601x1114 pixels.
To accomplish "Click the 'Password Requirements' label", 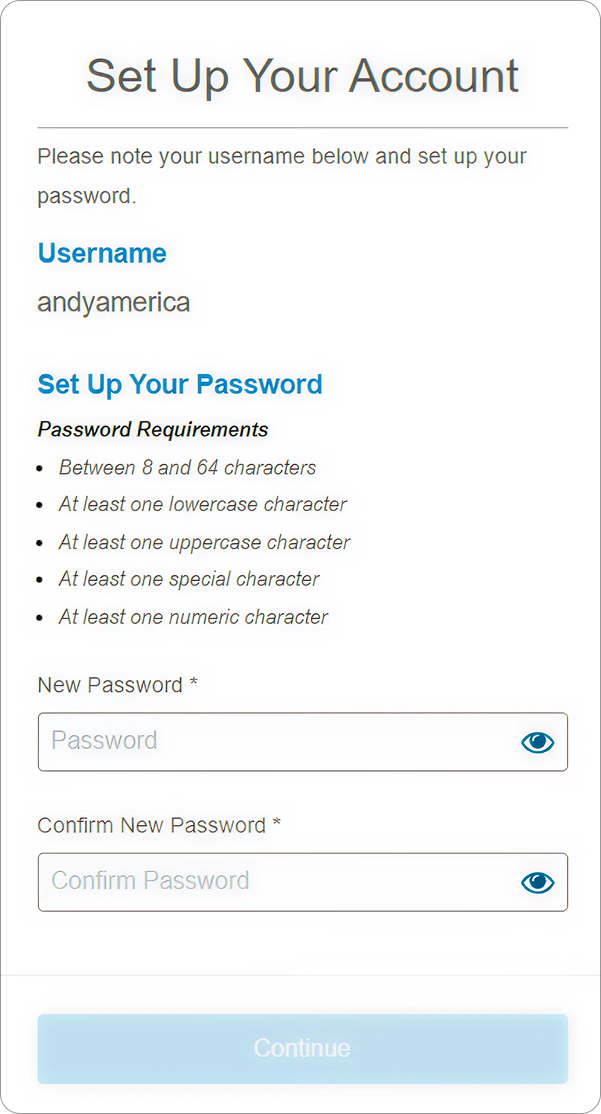I will pyautogui.click(x=153, y=430).
